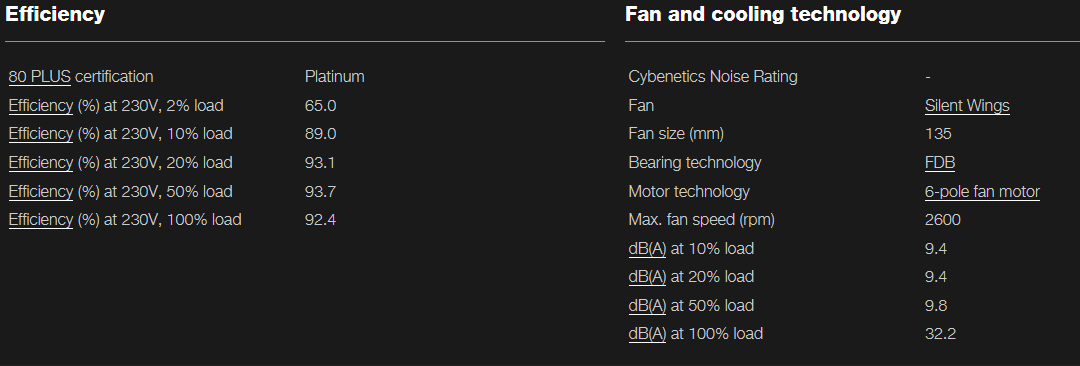The height and width of the screenshot is (366, 1080).
Task: Select the Efficiency section heading
Action: 55,14
